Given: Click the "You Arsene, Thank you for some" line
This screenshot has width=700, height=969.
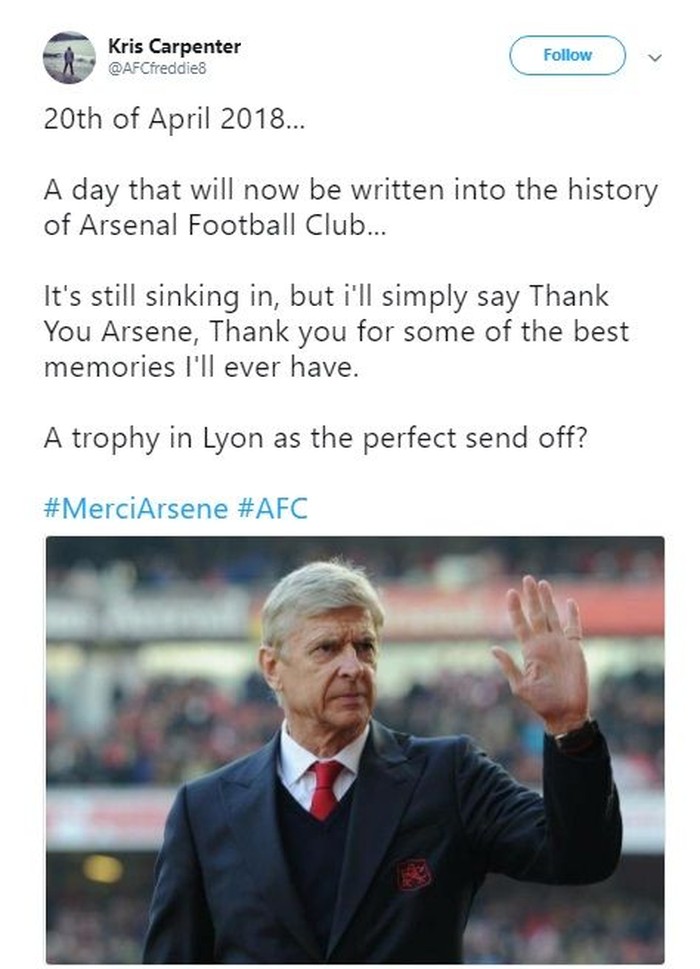Looking at the screenshot, I should (x=336, y=331).
